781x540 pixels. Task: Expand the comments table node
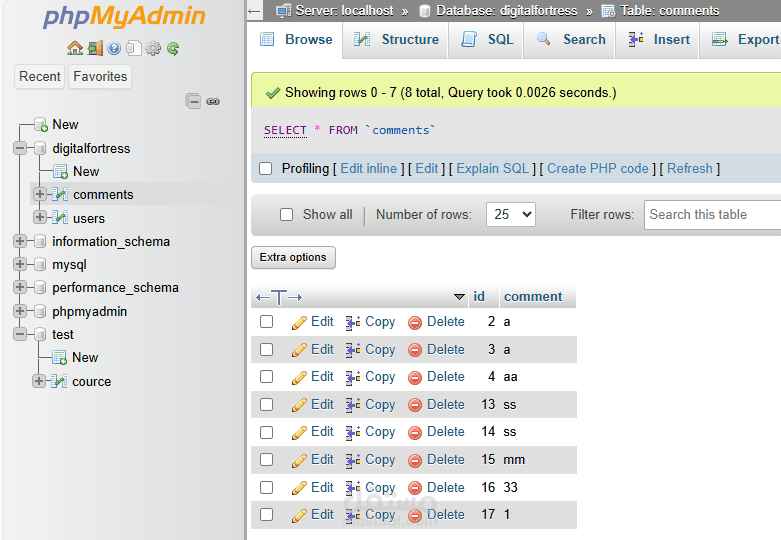(x=40, y=194)
